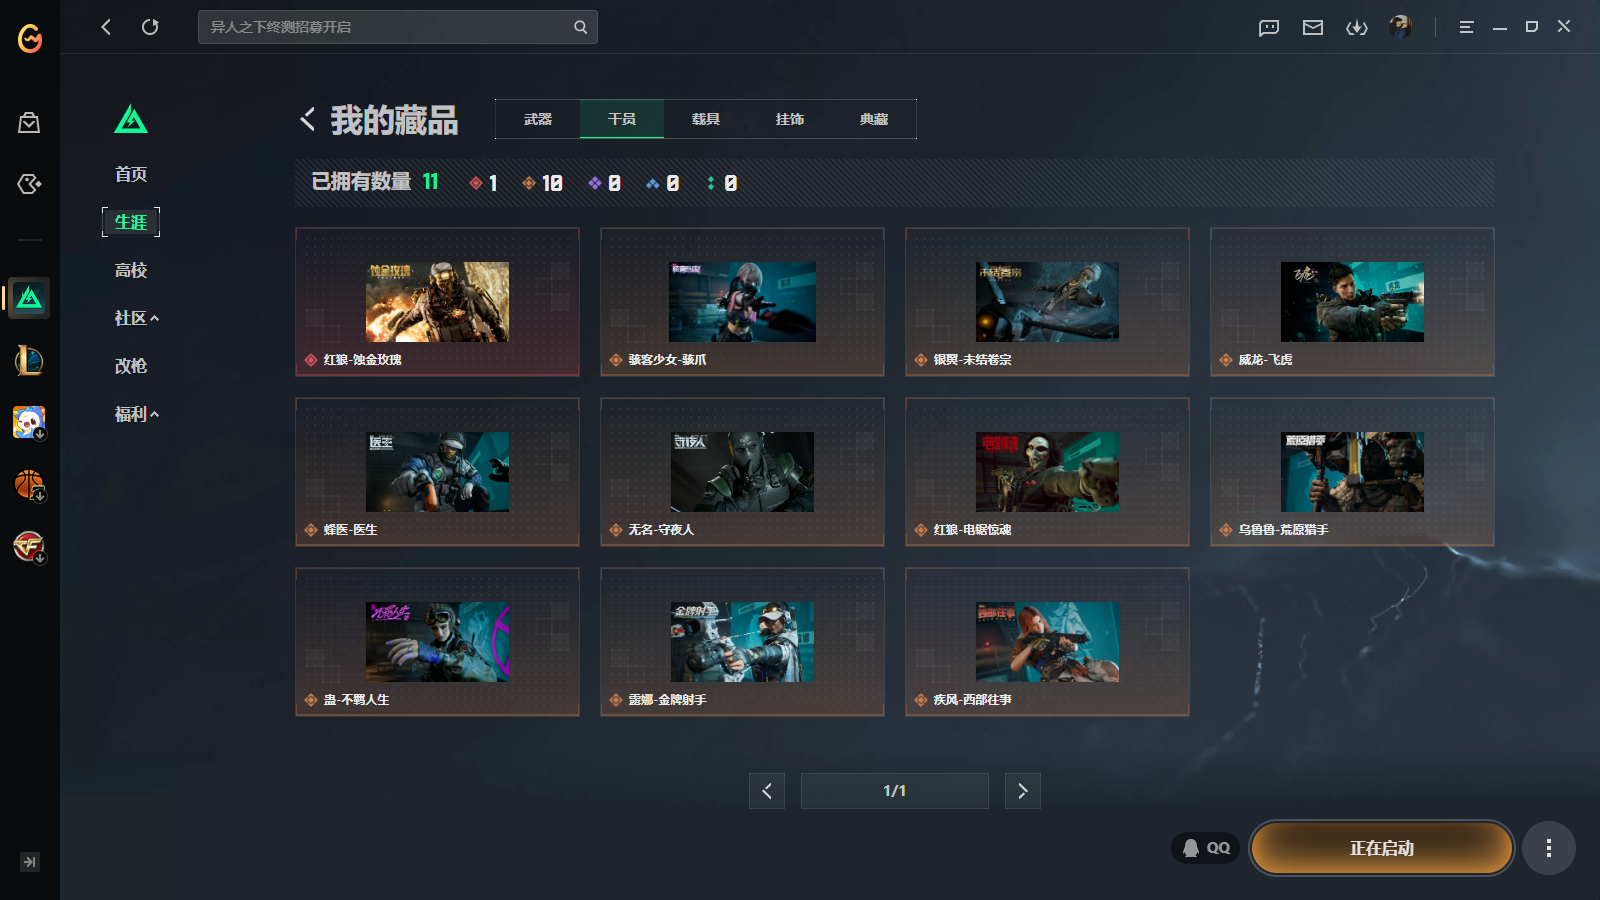Viewport: 1600px width, 900px height.
Task: Expand the 福利 menu
Action: [137, 414]
